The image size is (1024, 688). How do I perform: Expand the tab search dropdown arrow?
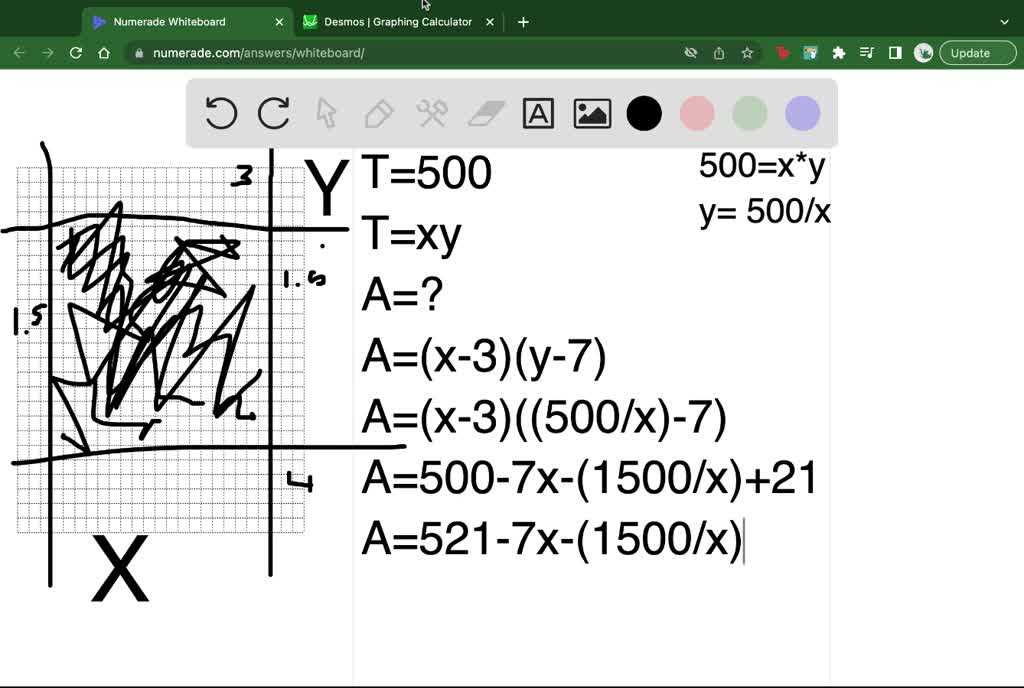click(1005, 22)
